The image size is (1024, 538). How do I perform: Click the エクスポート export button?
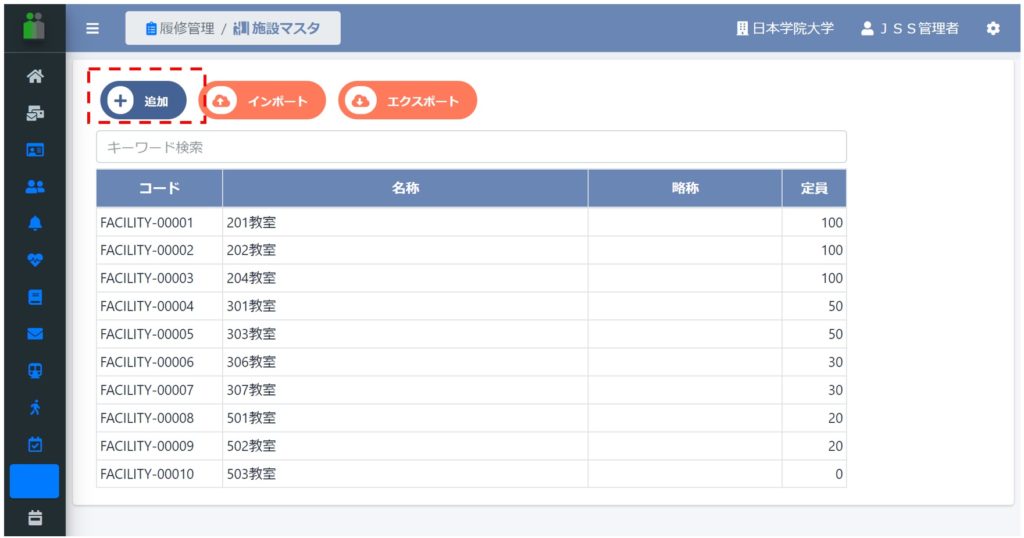pyautogui.click(x=408, y=101)
